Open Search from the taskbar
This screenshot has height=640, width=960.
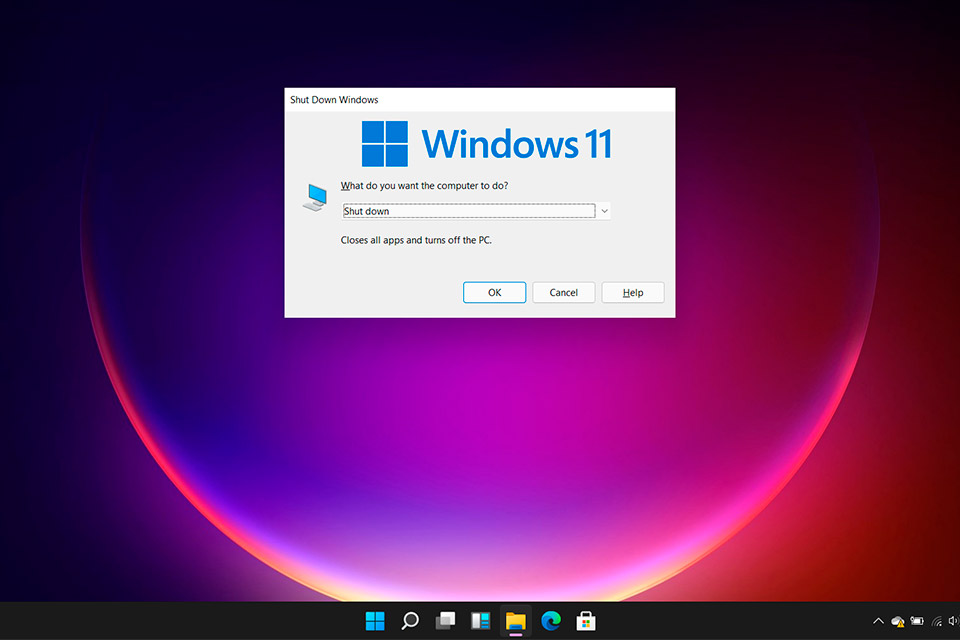410,621
